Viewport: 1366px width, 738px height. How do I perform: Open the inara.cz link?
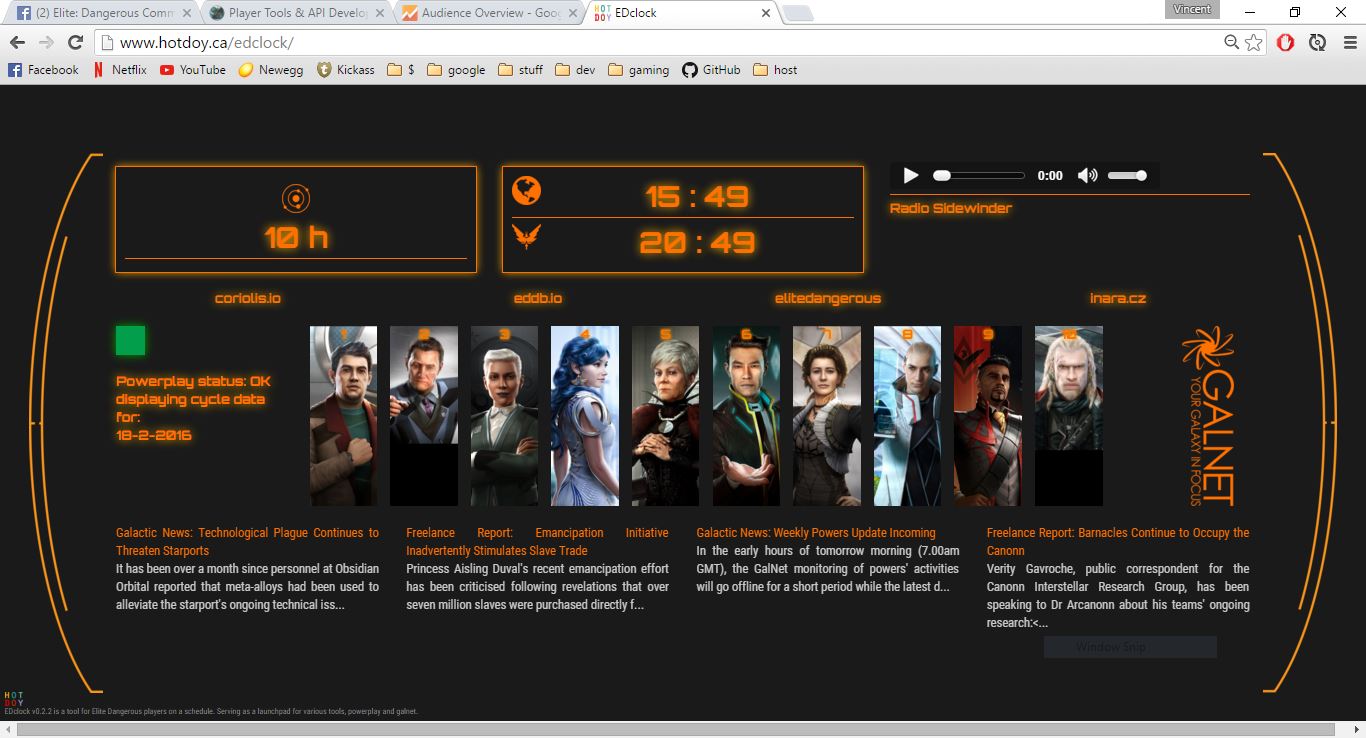pos(1118,298)
